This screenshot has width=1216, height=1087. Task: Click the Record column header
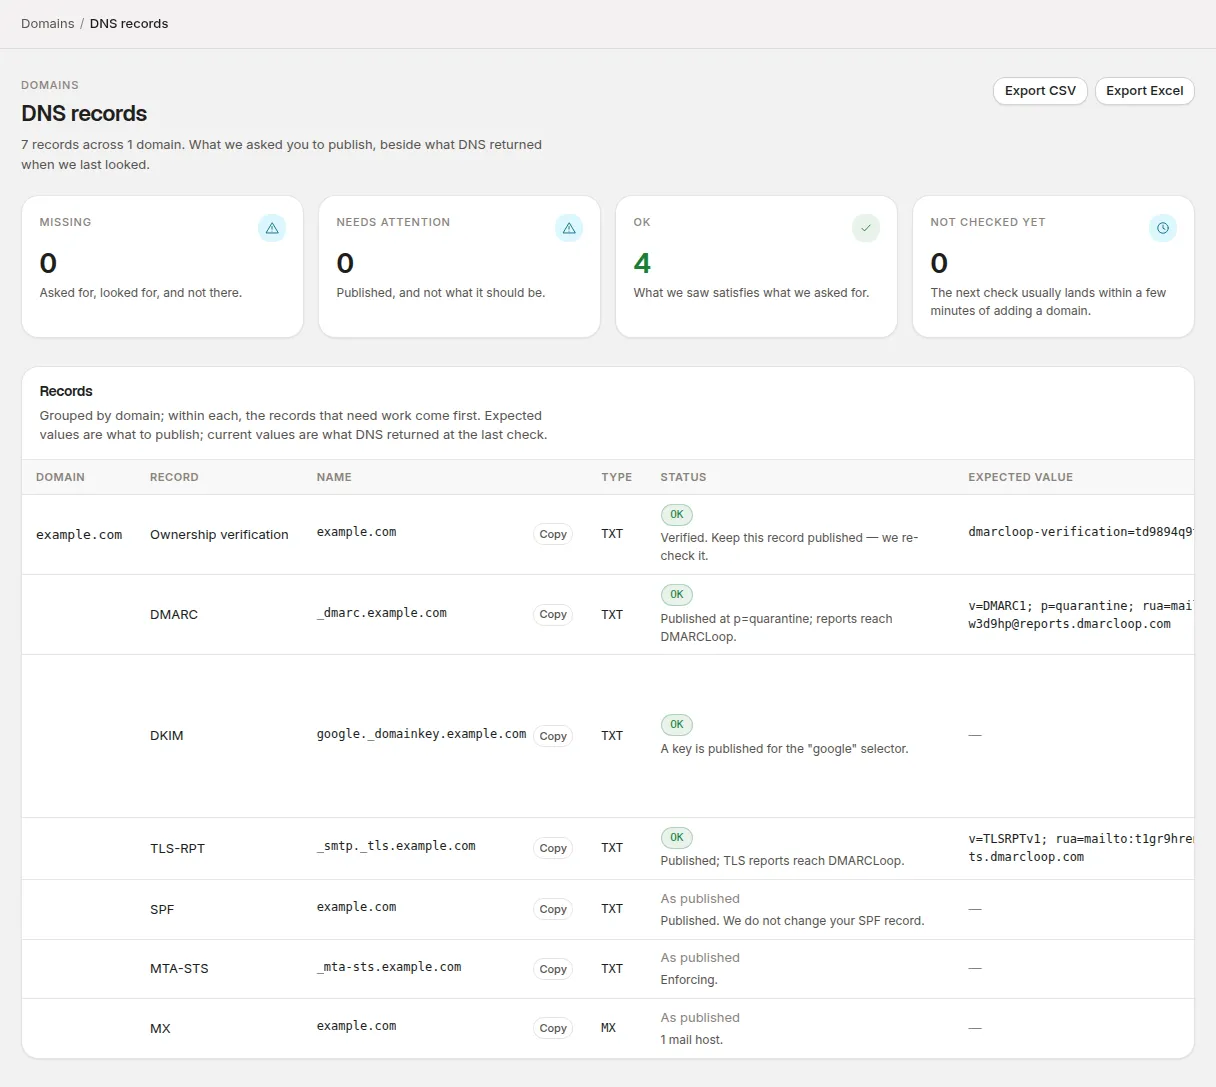click(x=174, y=477)
